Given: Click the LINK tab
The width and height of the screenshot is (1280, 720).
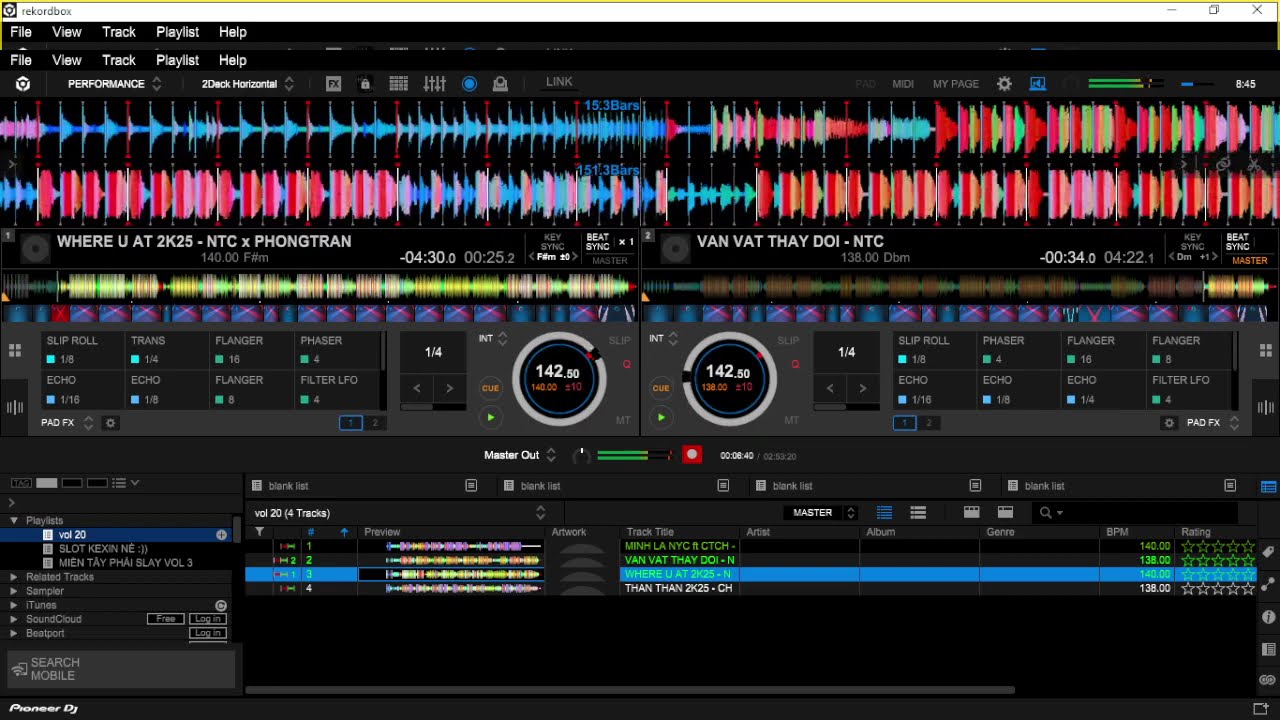Looking at the screenshot, I should (559, 82).
